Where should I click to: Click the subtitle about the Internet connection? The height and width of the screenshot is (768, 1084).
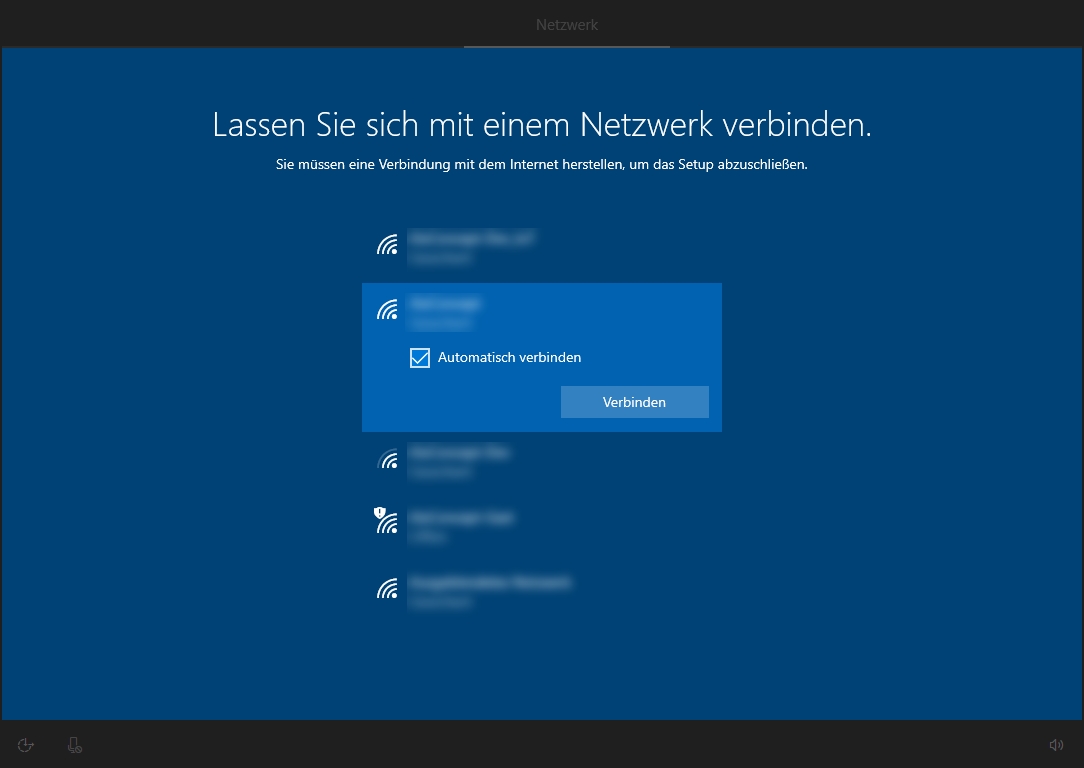[541, 165]
